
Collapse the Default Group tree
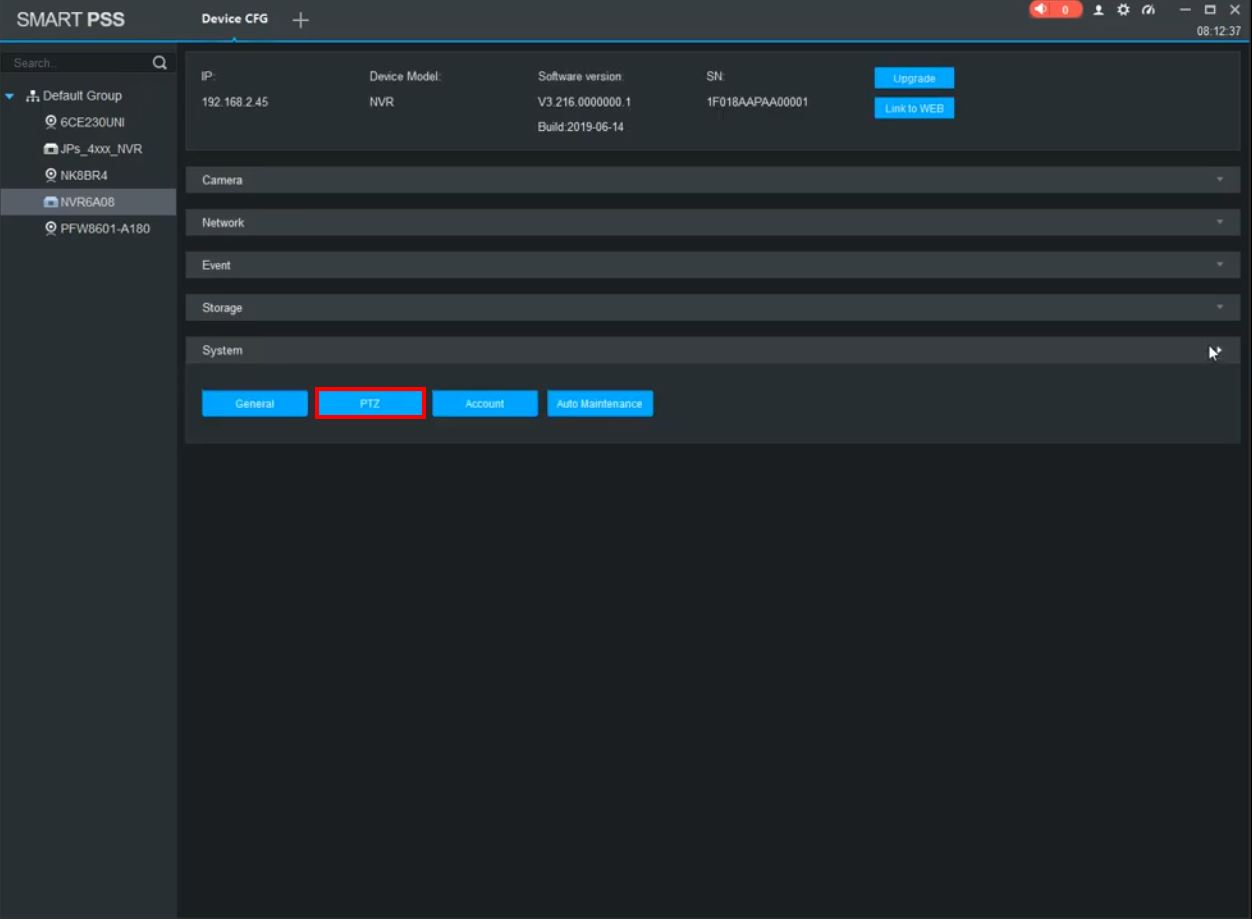pyautogui.click(x=10, y=96)
